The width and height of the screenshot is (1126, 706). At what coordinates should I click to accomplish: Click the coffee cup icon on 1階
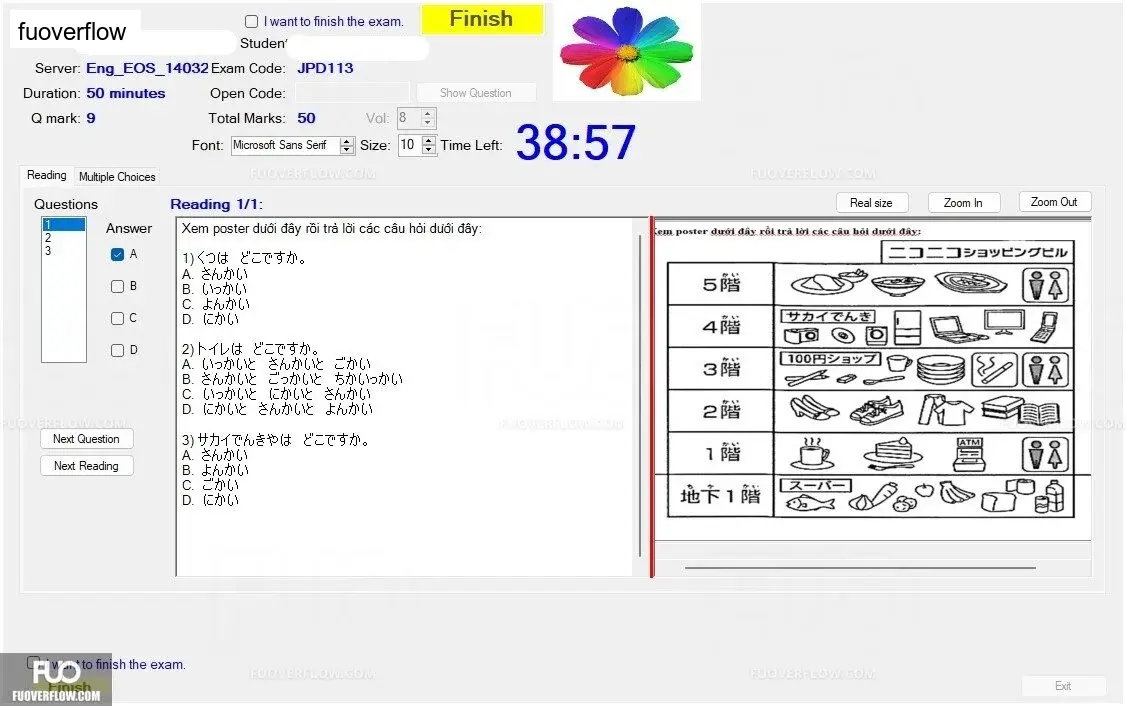814,453
